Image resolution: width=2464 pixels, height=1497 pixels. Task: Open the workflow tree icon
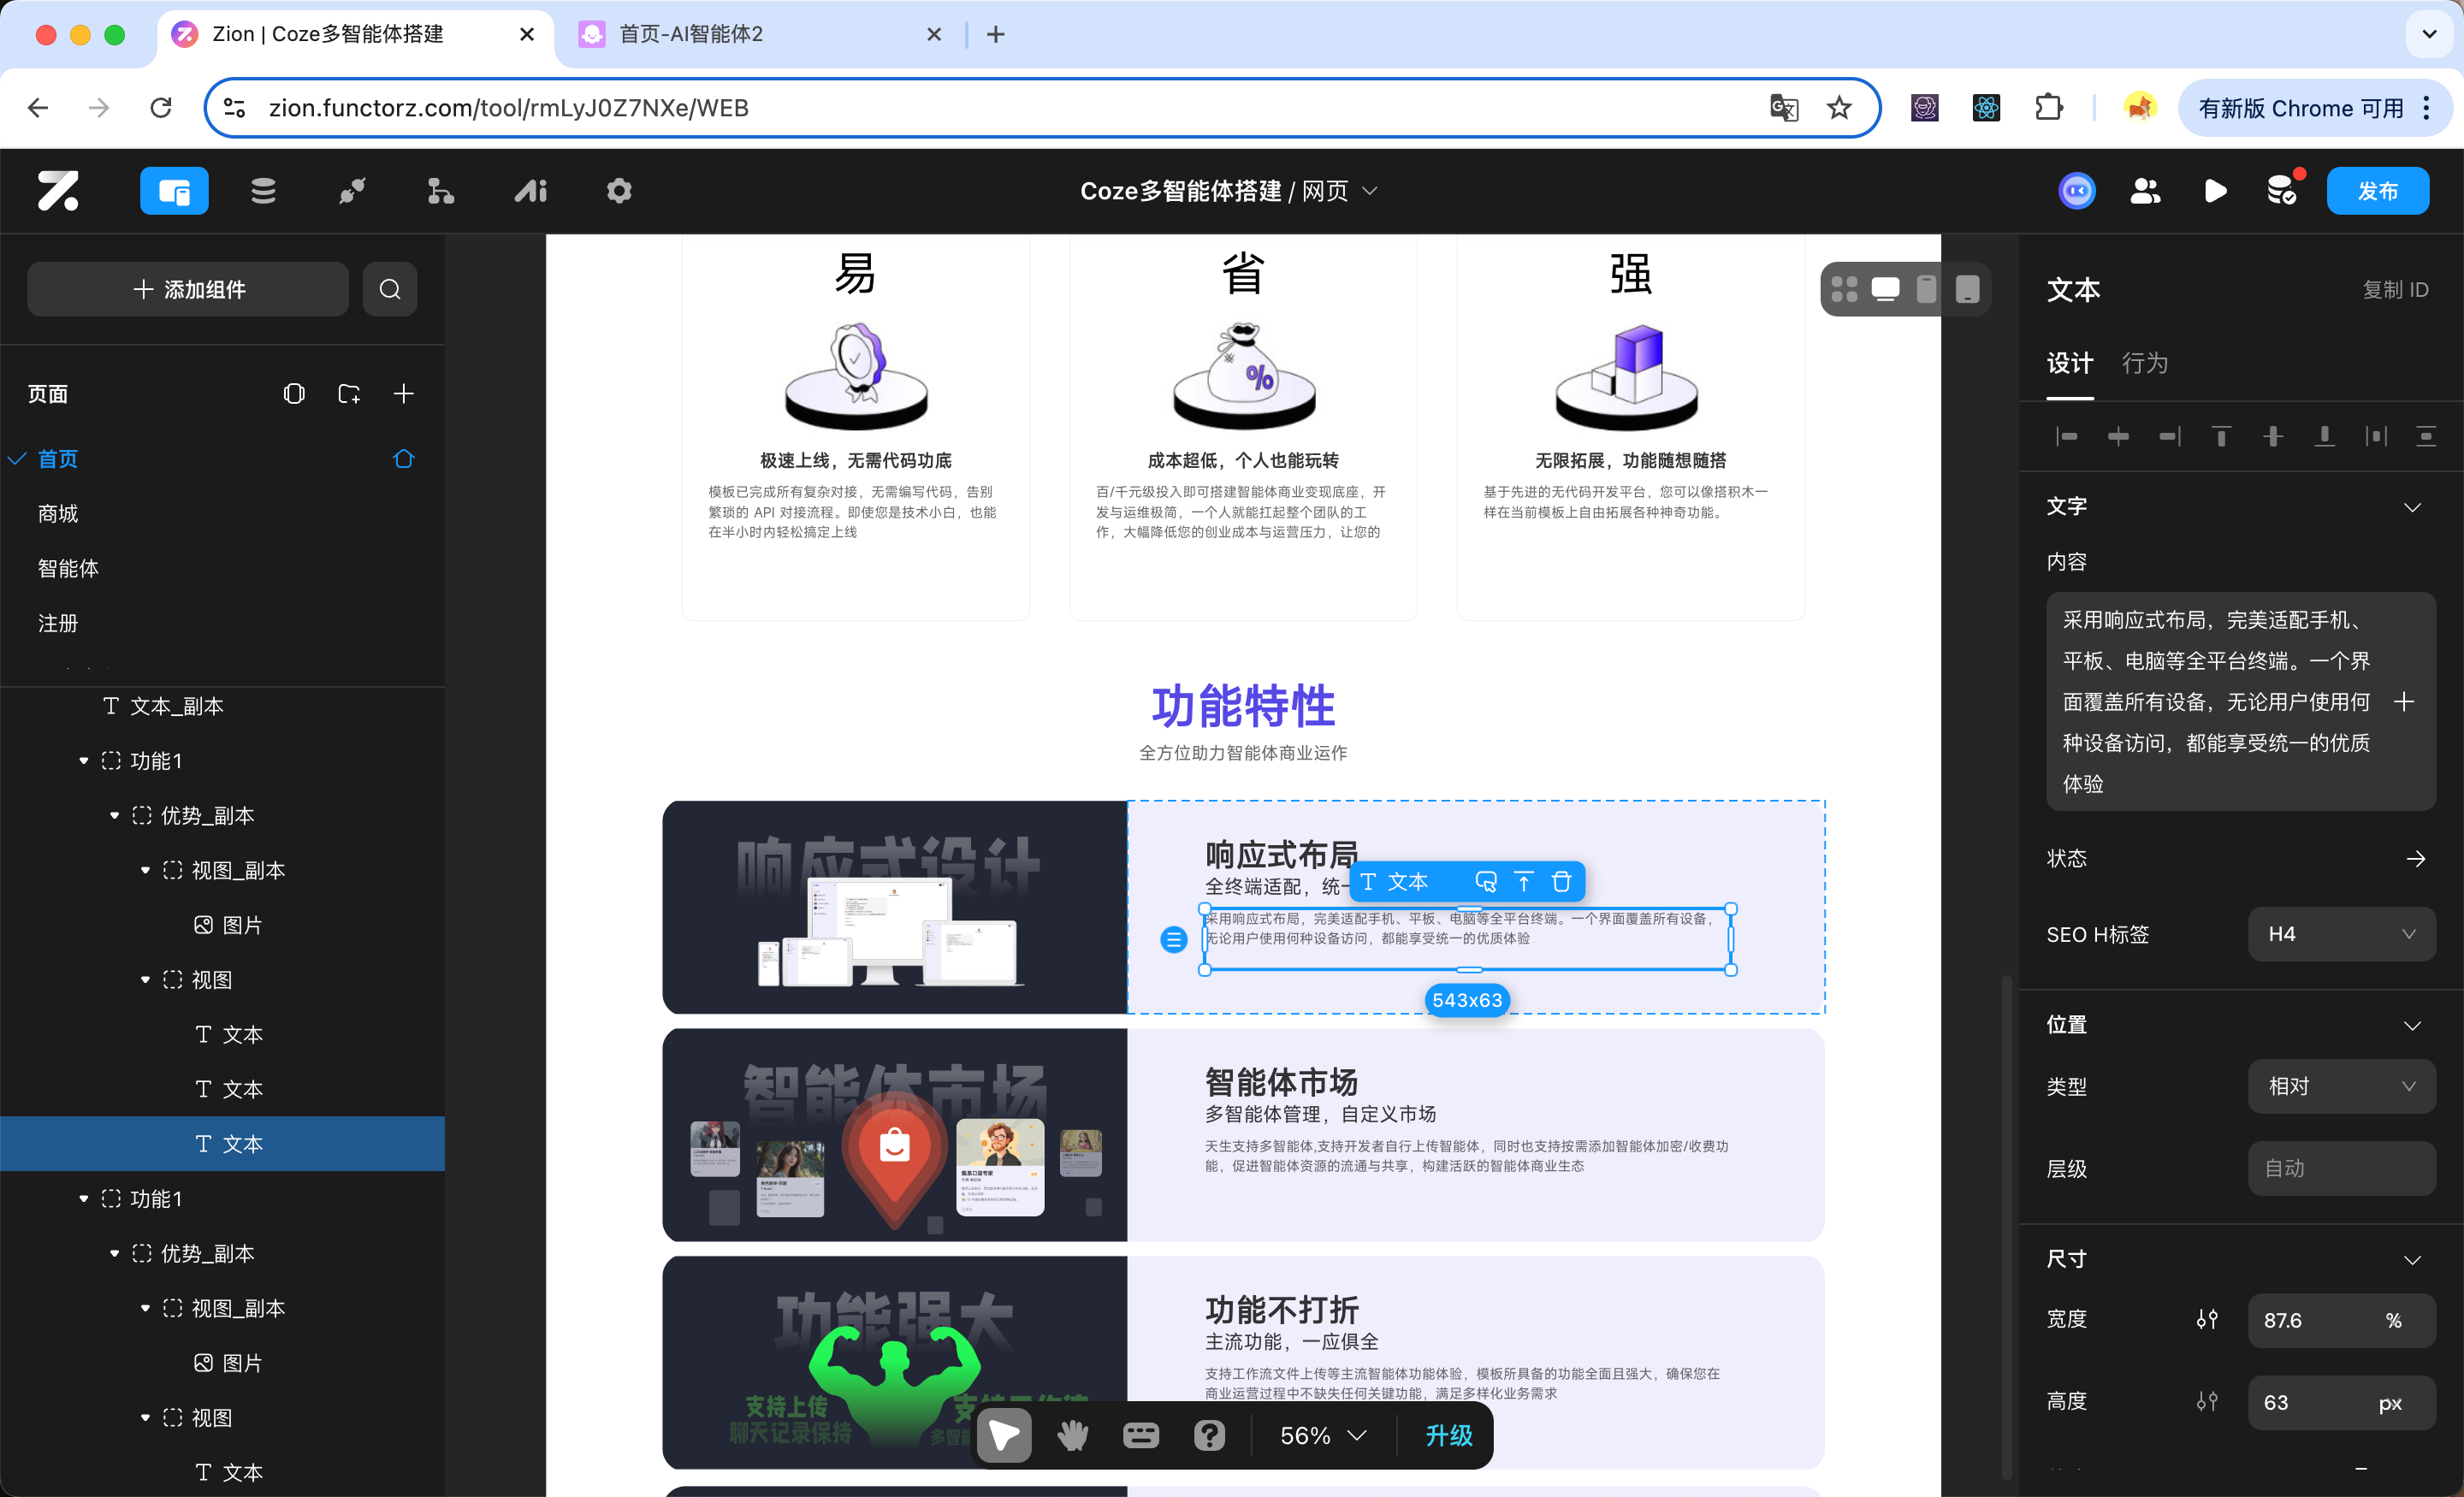[440, 191]
